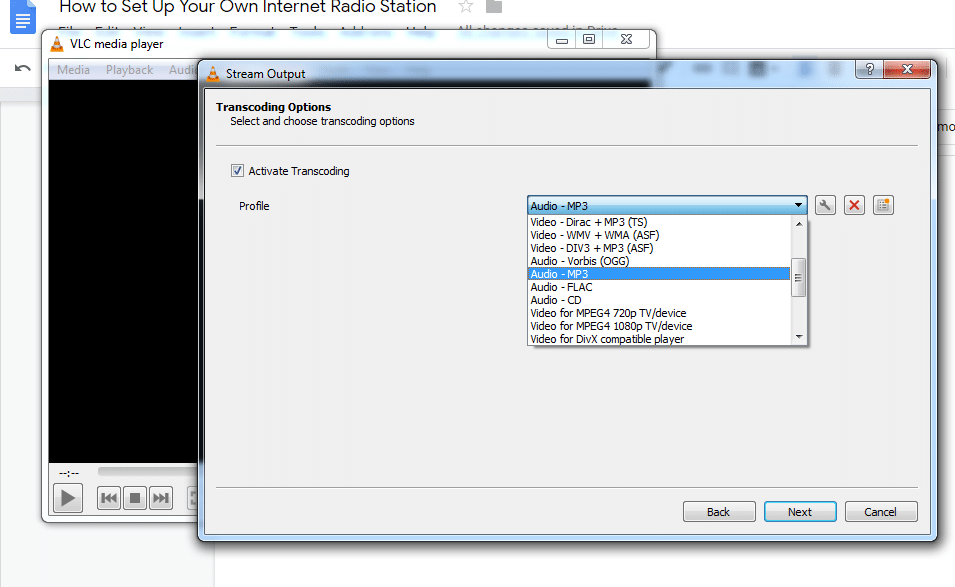Select Video for DivX compatible player

coord(658,339)
